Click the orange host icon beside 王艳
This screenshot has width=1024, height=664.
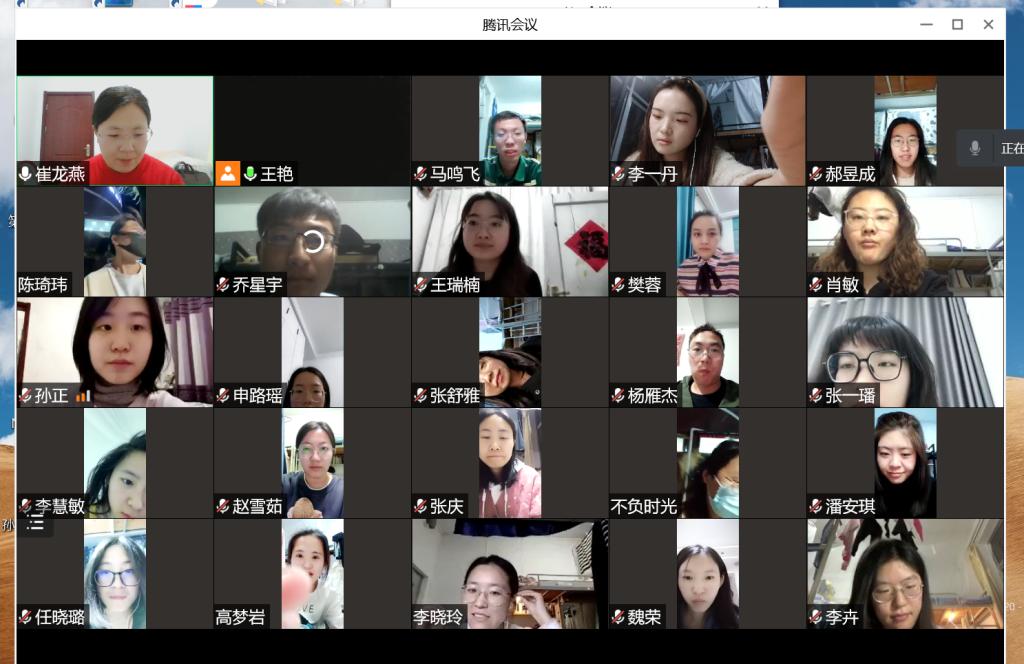click(x=228, y=174)
